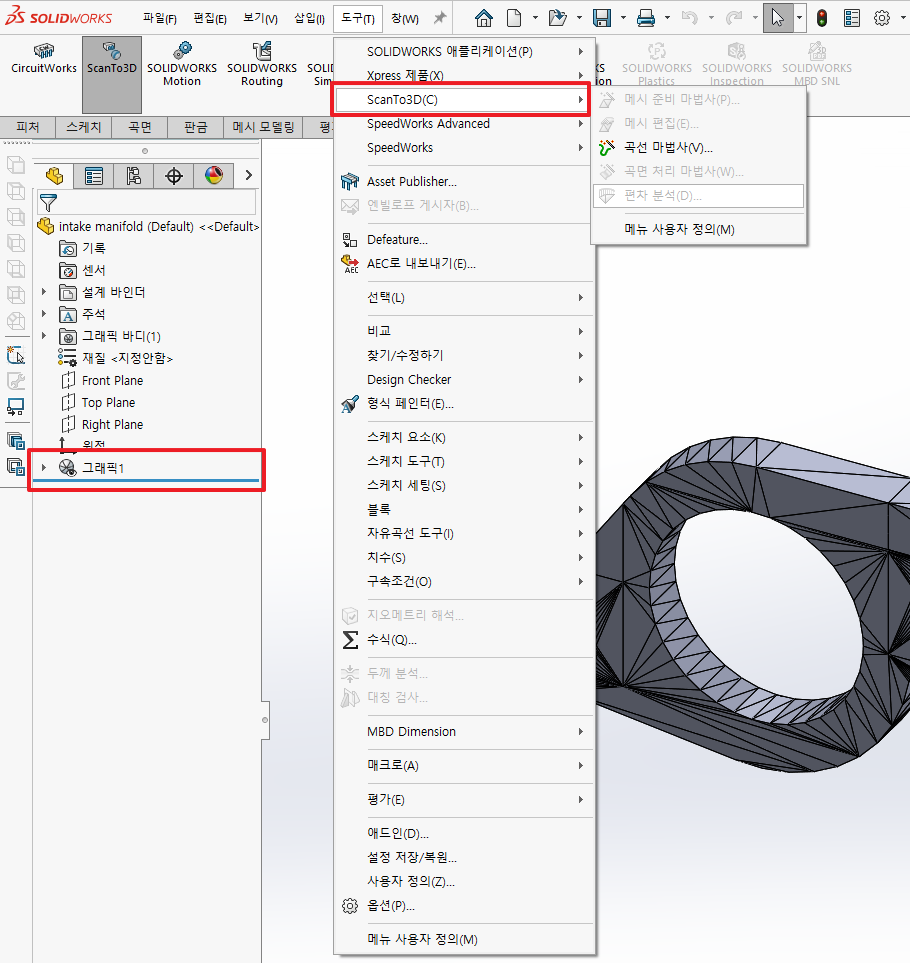The image size is (910, 963).
Task: Open the Design Checker submenu
Action: point(465,380)
